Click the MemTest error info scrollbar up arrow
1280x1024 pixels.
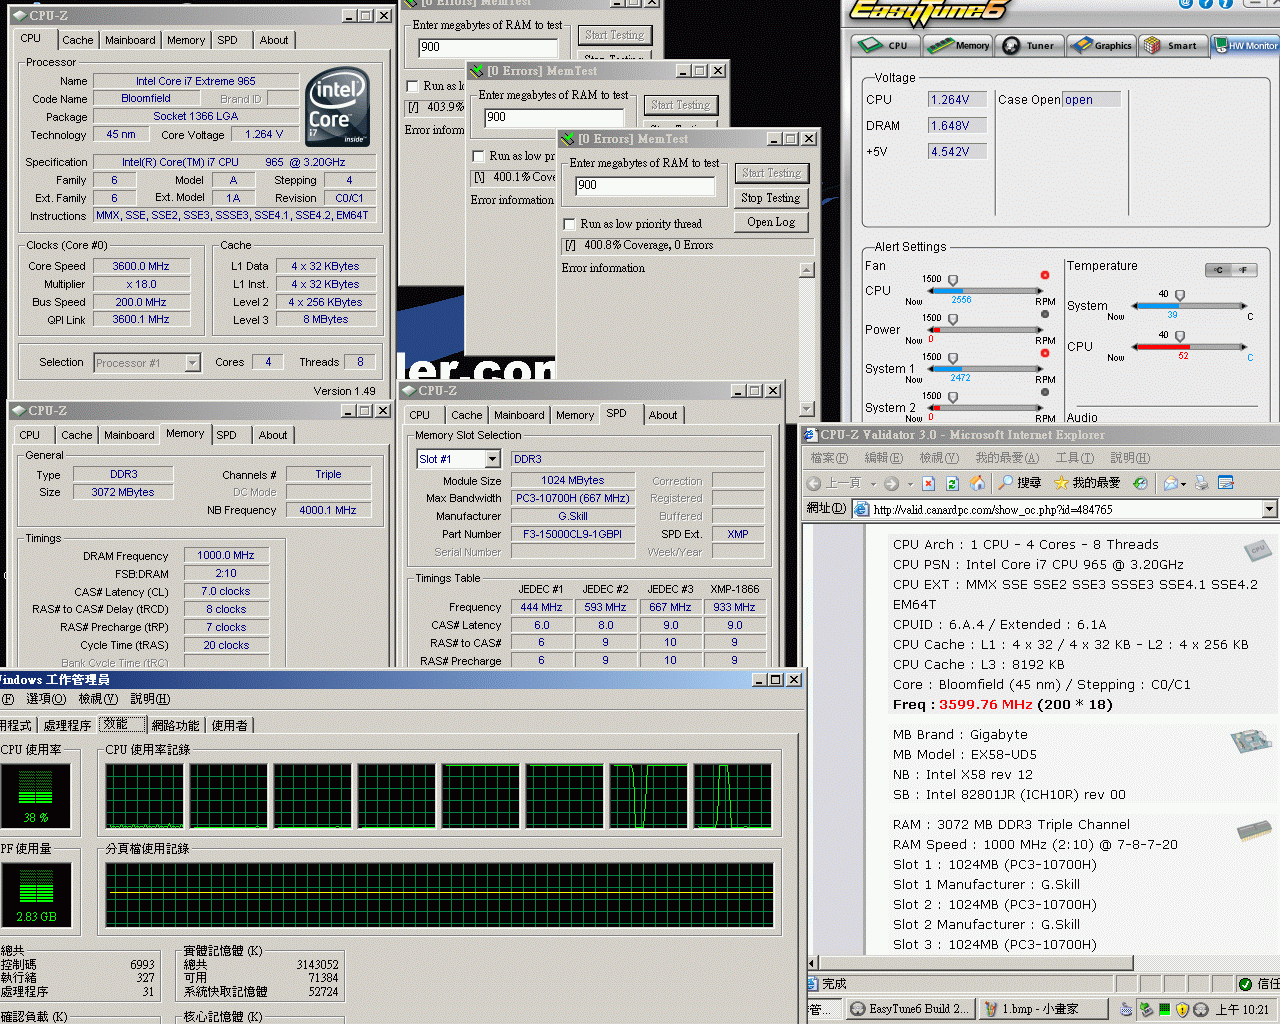pyautogui.click(x=807, y=270)
